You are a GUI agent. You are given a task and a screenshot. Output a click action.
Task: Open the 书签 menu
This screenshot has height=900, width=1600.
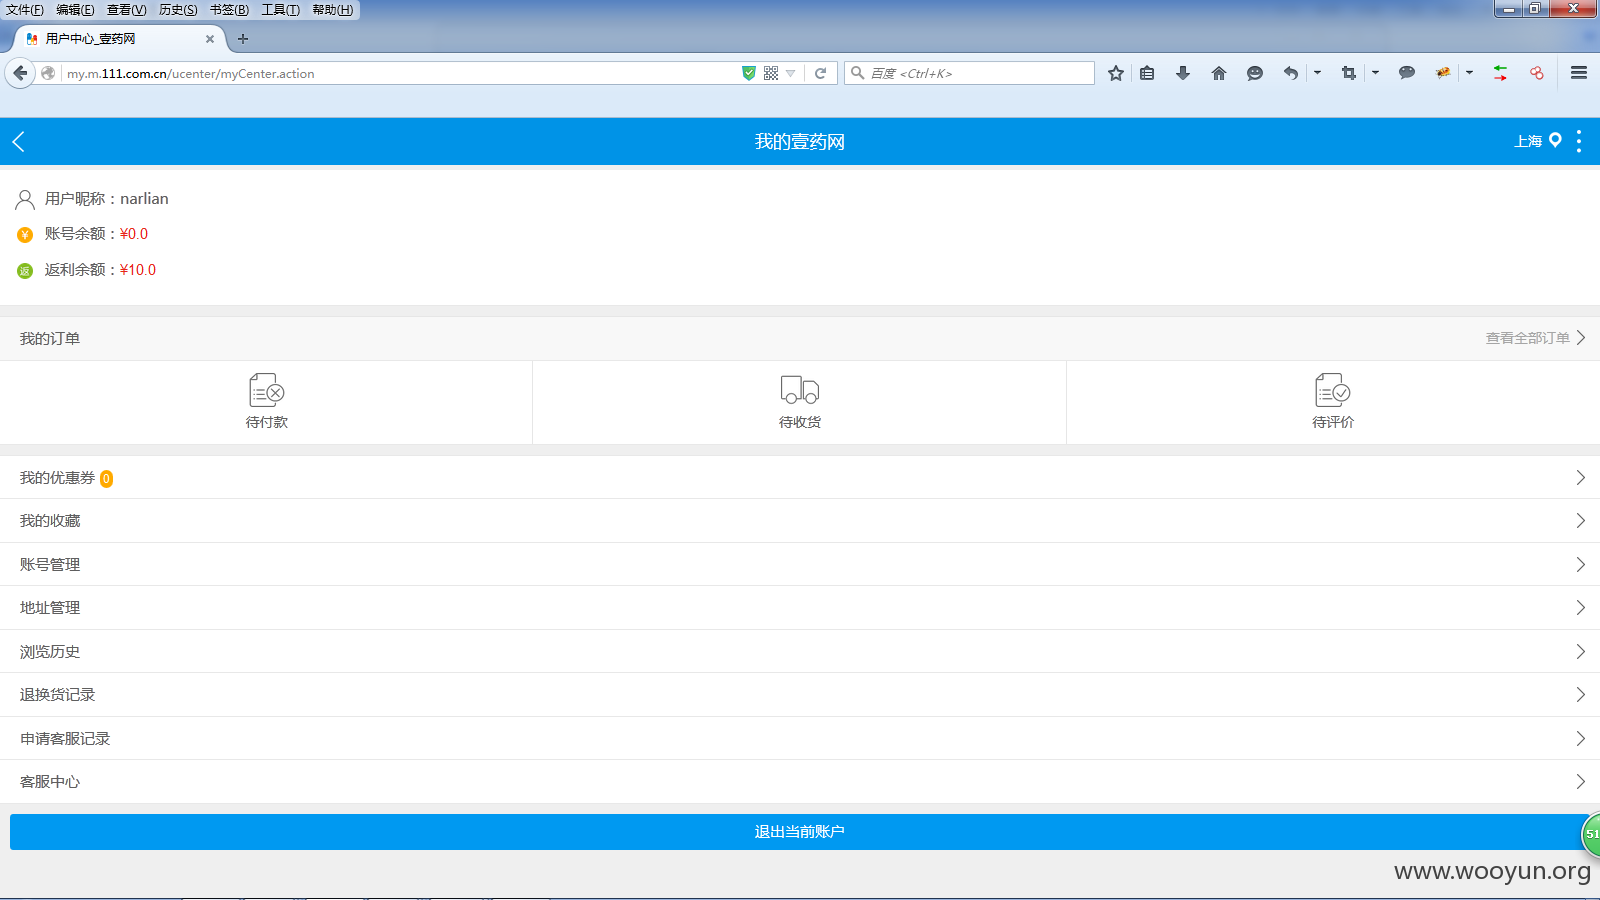coord(229,10)
